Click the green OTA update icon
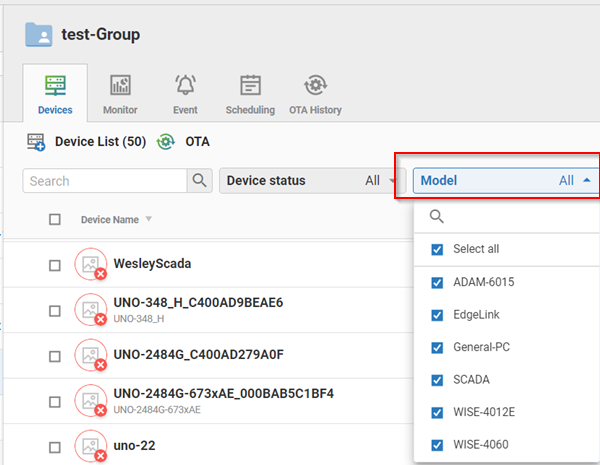The width and height of the screenshot is (600, 465). tap(166, 143)
